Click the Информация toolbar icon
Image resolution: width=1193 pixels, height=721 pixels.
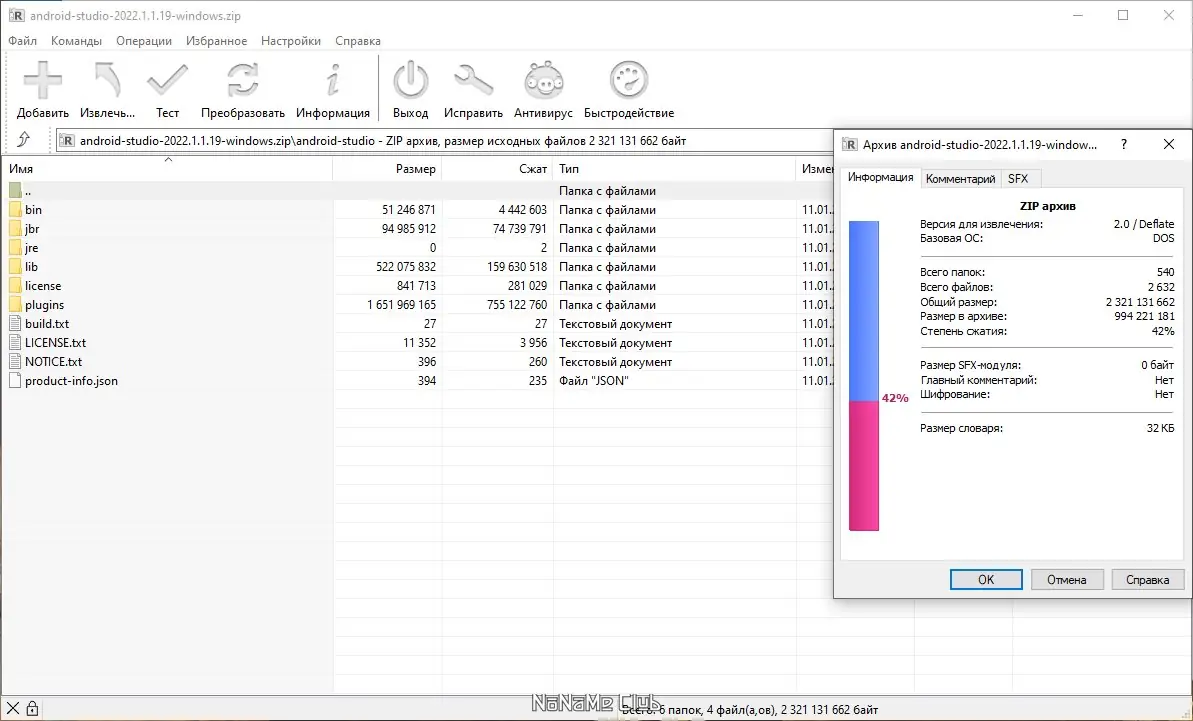(333, 85)
